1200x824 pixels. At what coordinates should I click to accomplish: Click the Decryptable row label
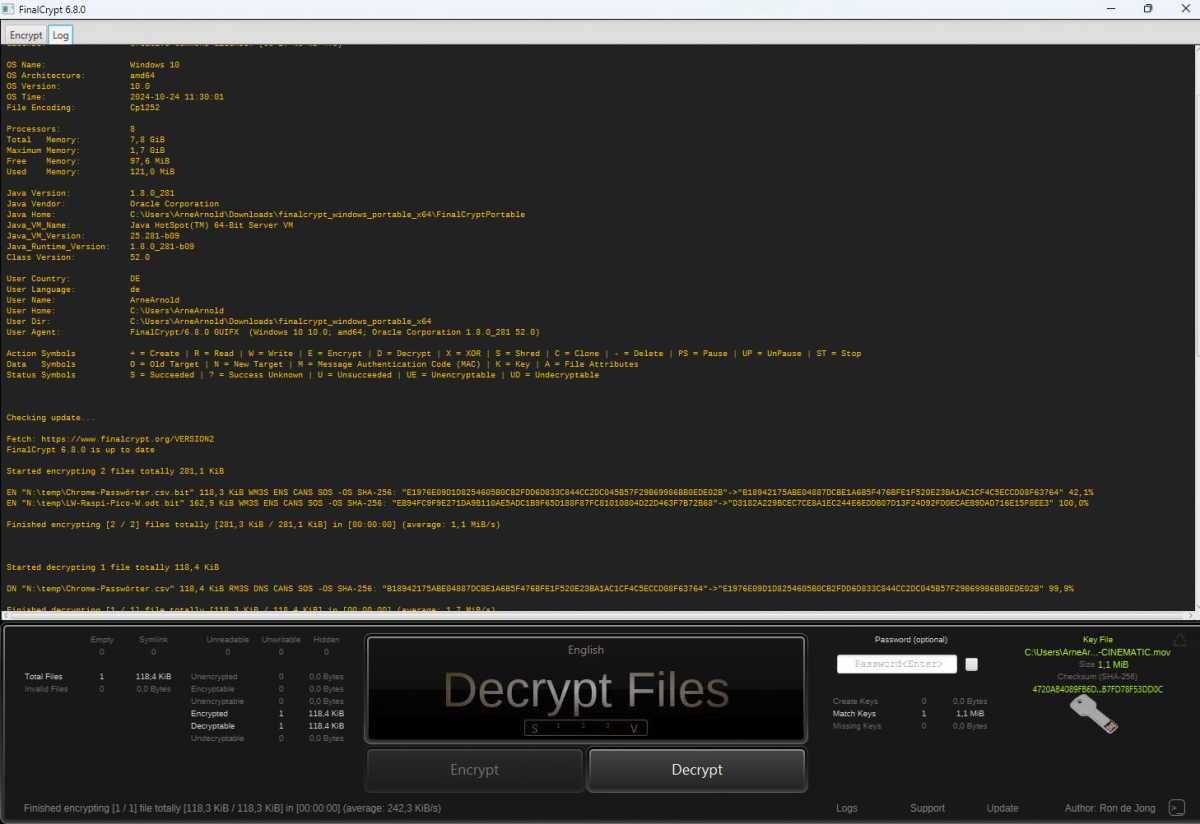click(x=212, y=726)
